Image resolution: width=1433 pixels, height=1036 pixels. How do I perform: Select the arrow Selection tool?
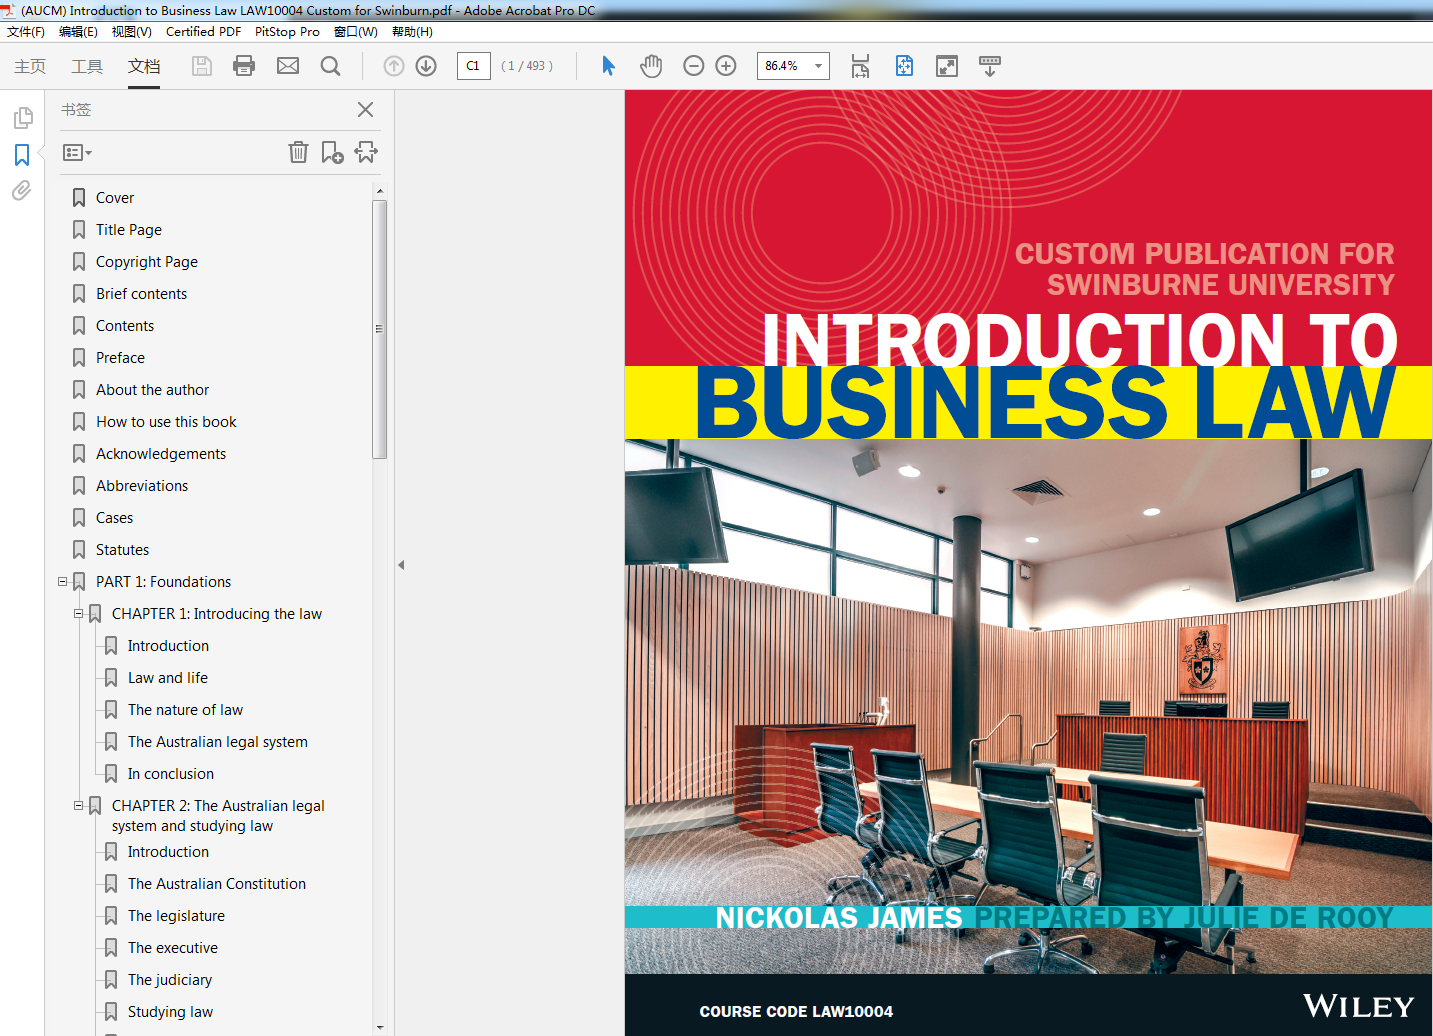(608, 66)
